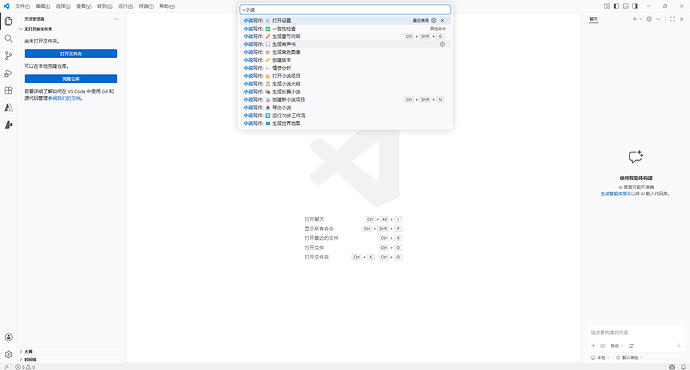Click gear icon on 打开设置 command row
Viewport: 690px width, 370px height.
[x=433, y=20]
